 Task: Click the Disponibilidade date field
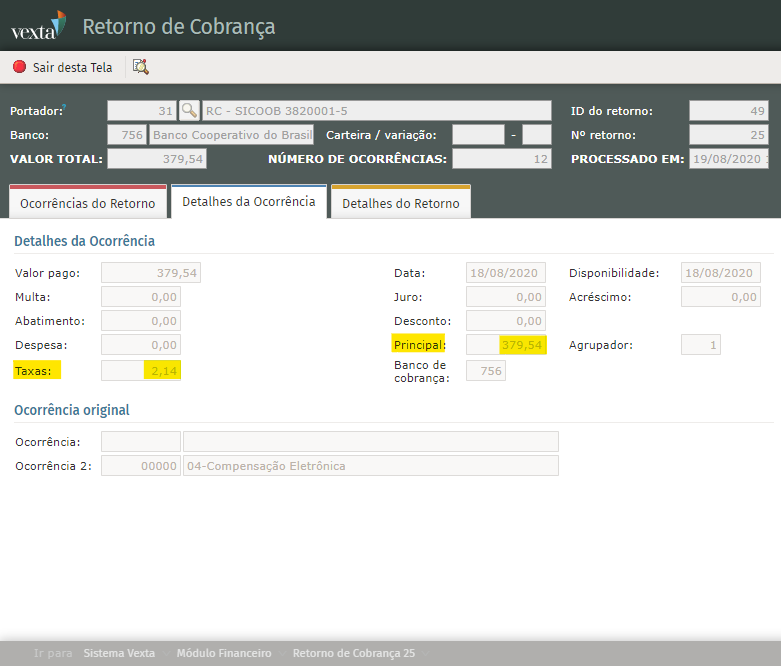(x=720, y=273)
